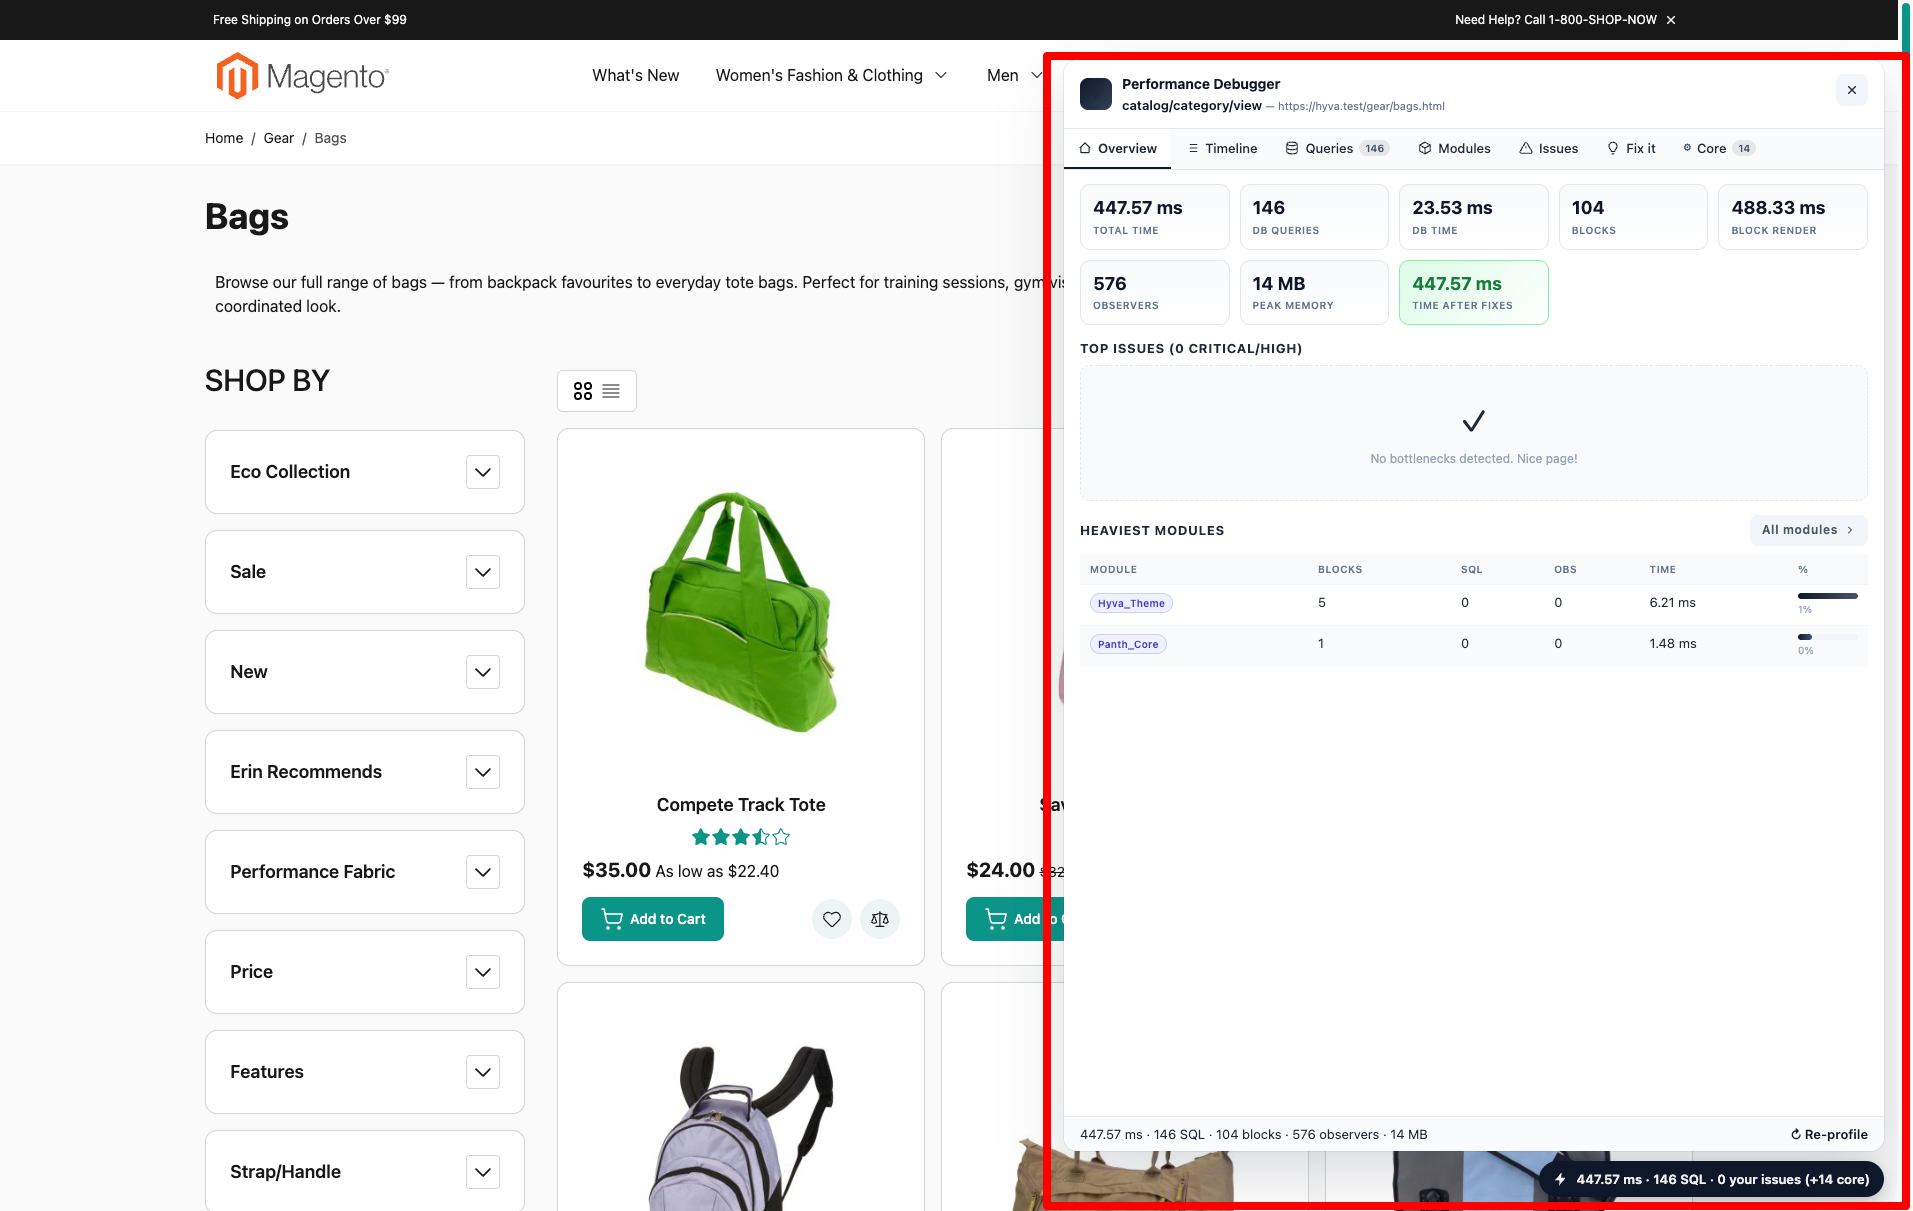Click Re-profile button

(x=1829, y=1134)
